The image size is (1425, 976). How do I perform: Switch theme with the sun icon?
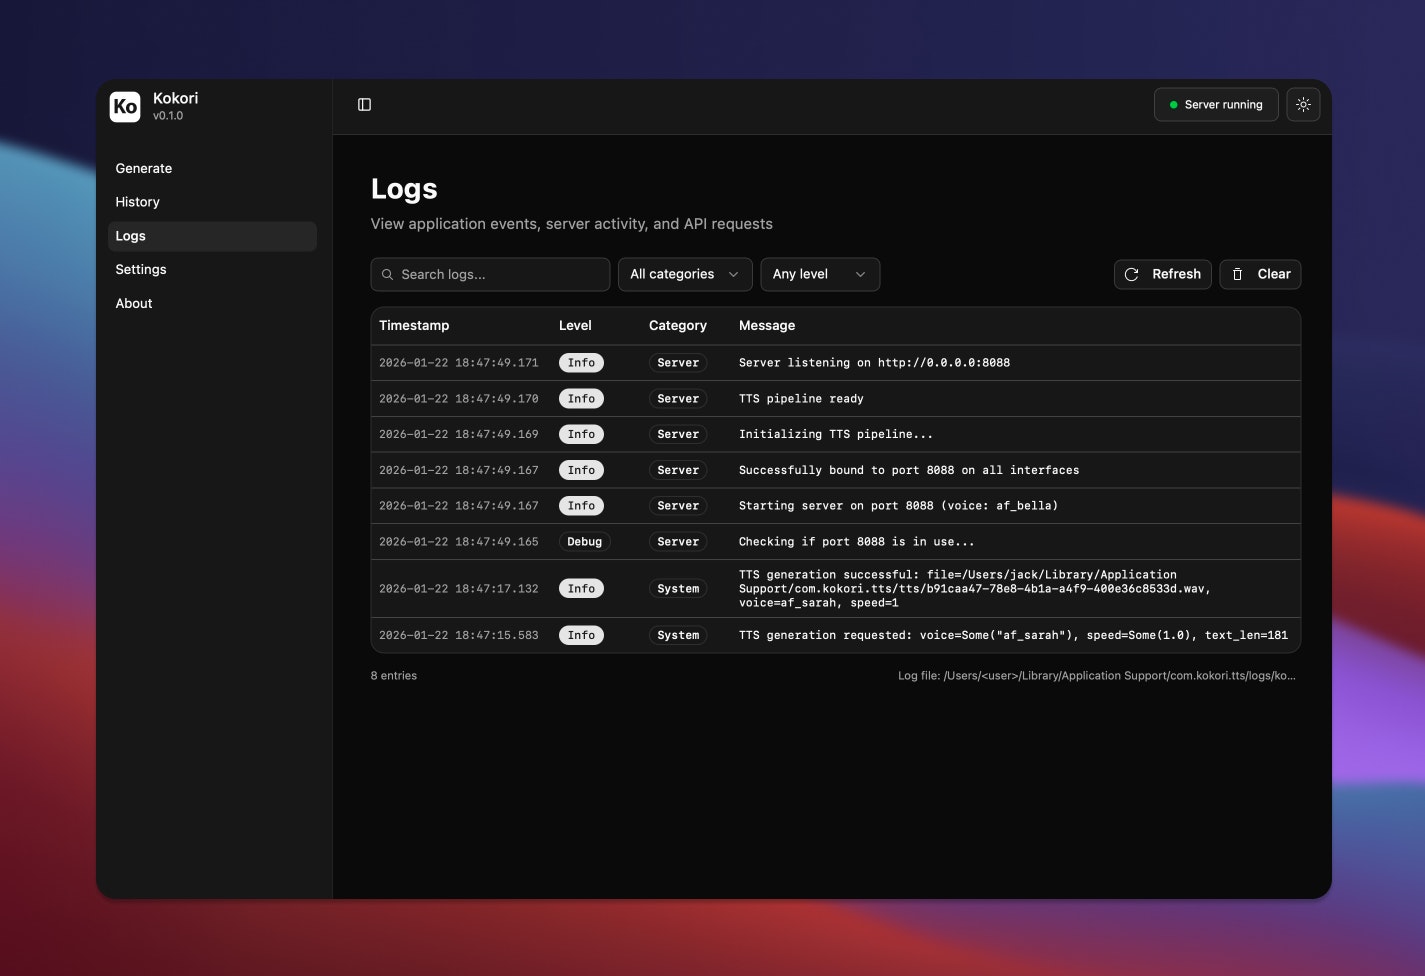tap(1303, 105)
